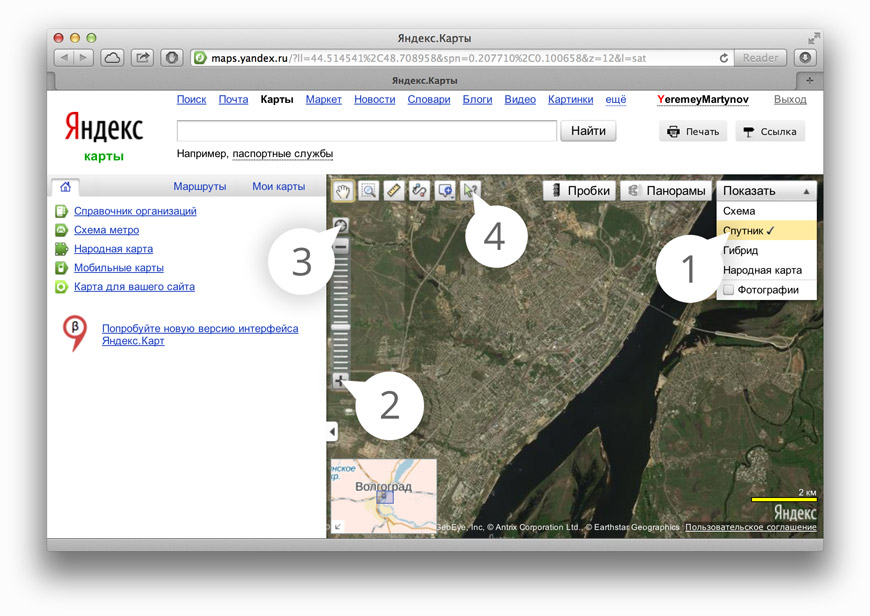This screenshot has width=870, height=616.
Task: Open the Пользовательское соглашение link
Action: coord(751,527)
